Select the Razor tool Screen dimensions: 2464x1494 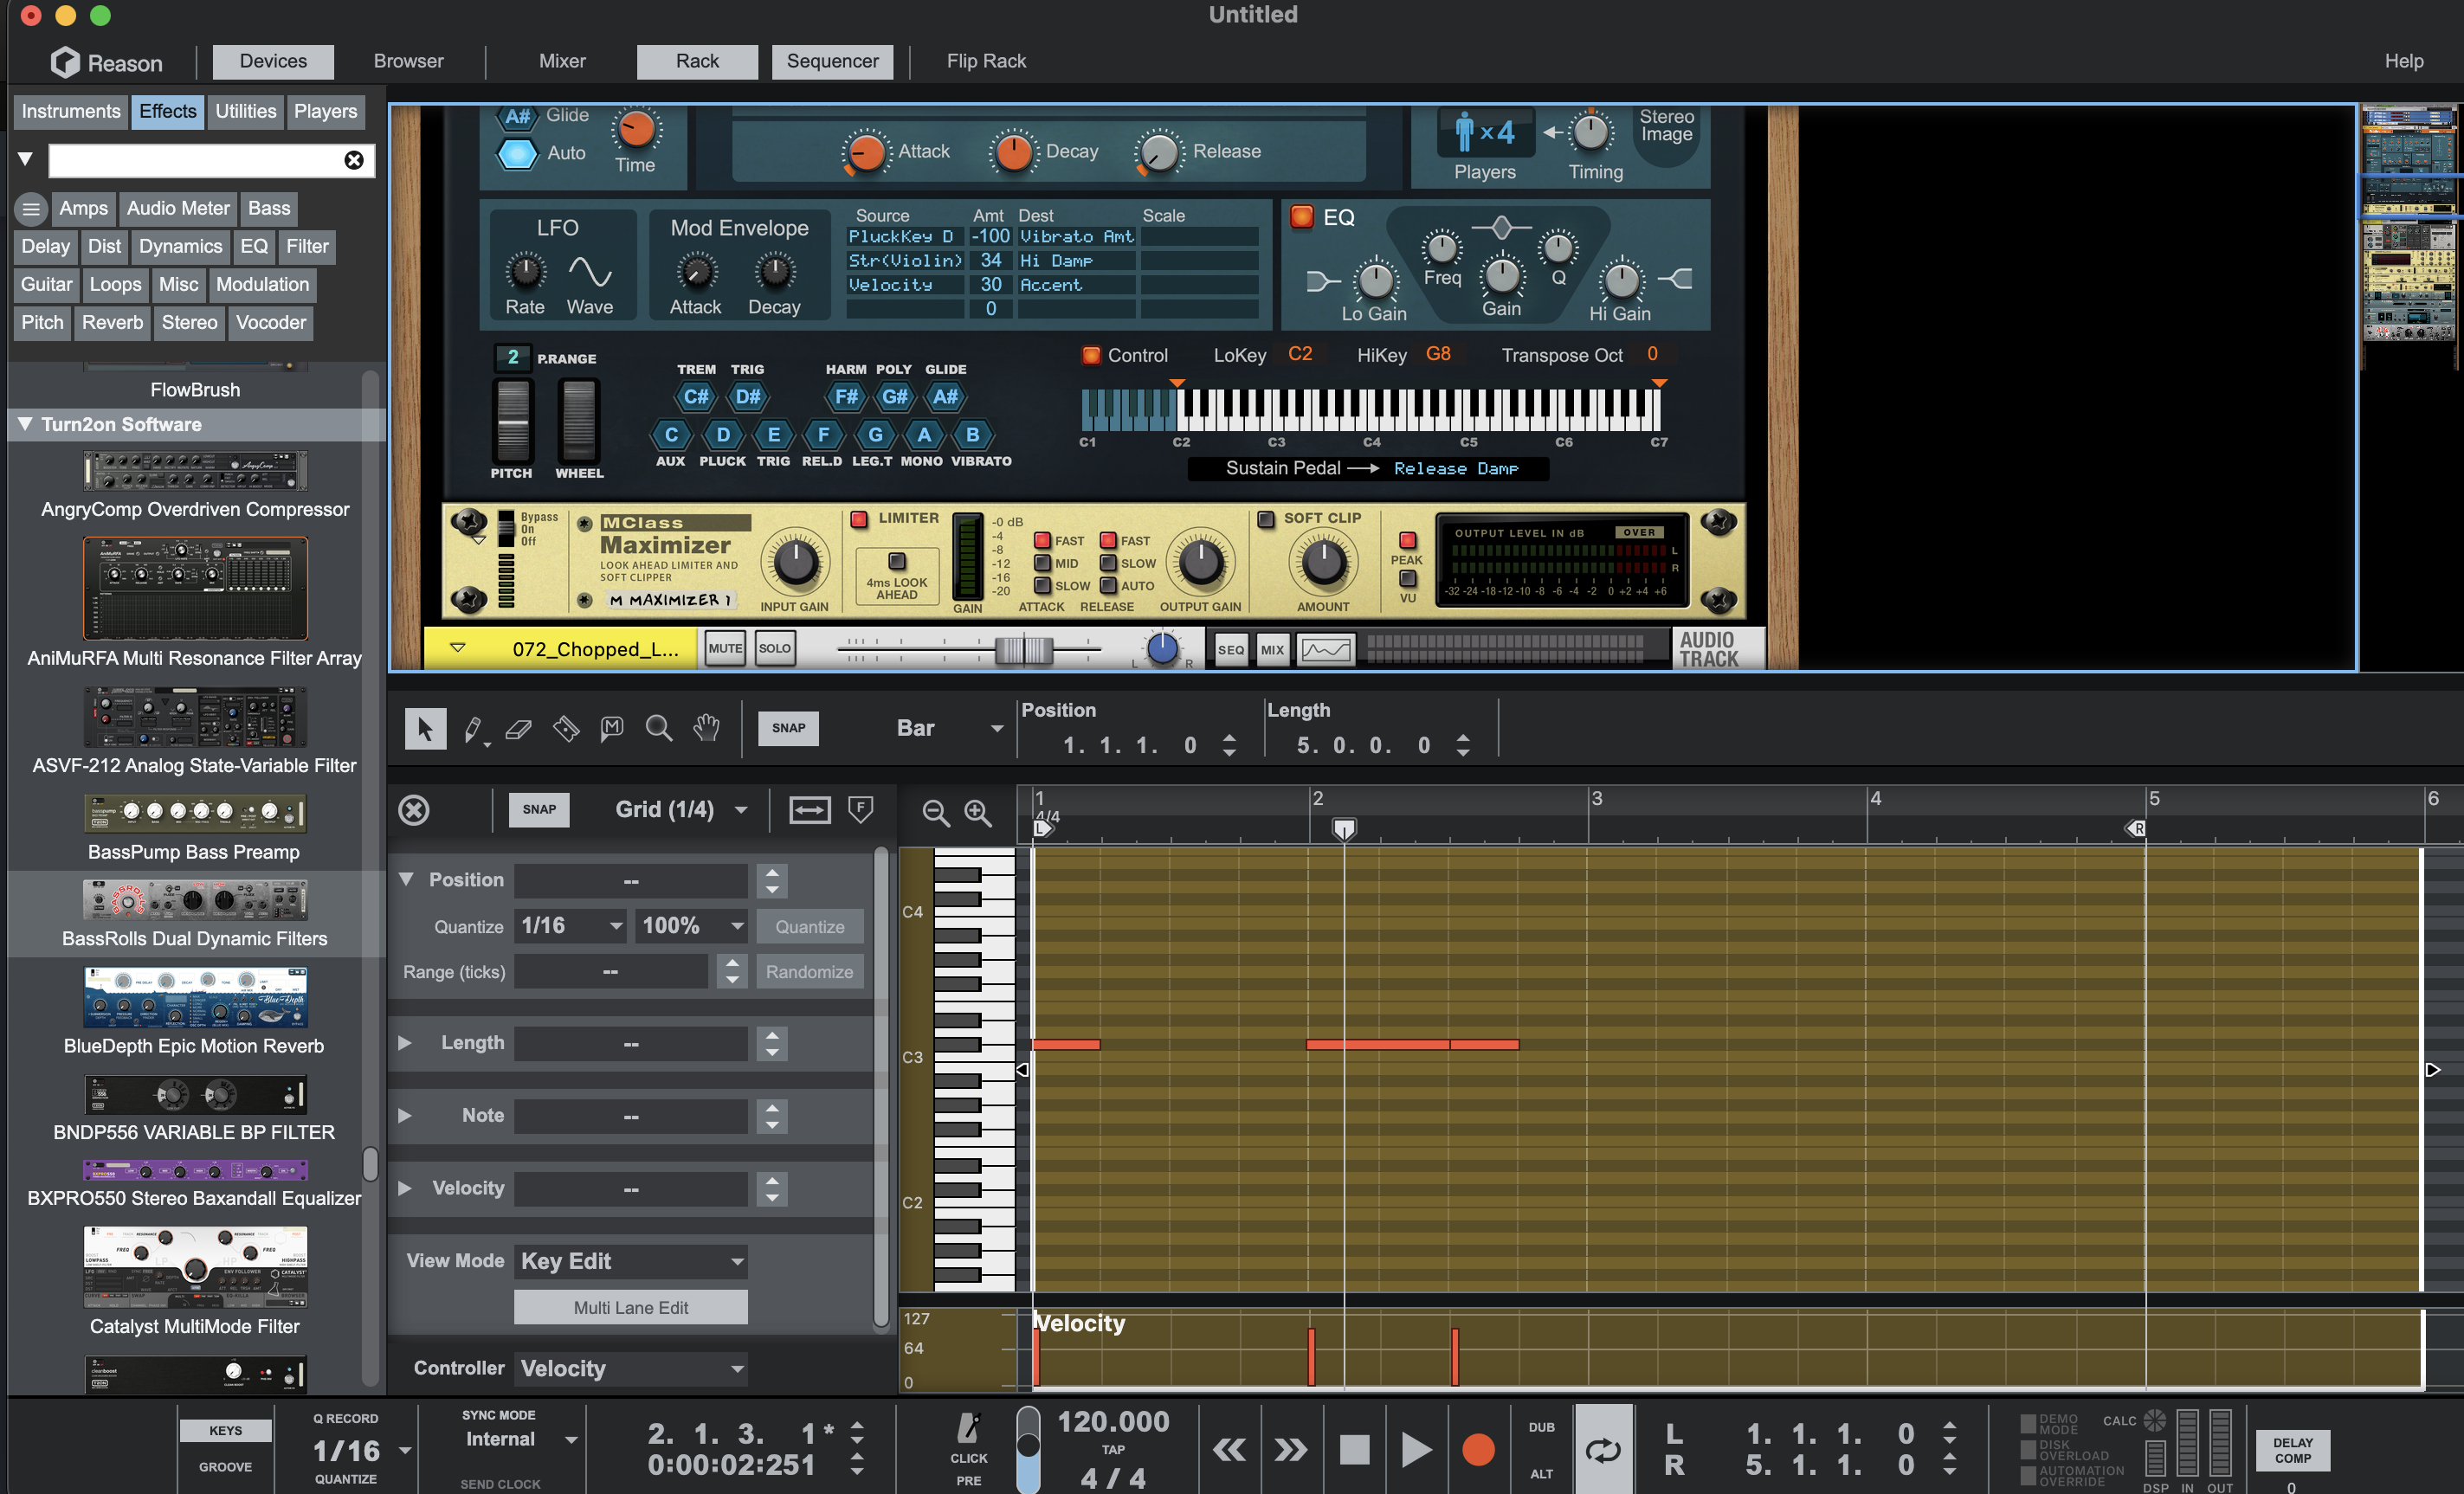tap(566, 728)
